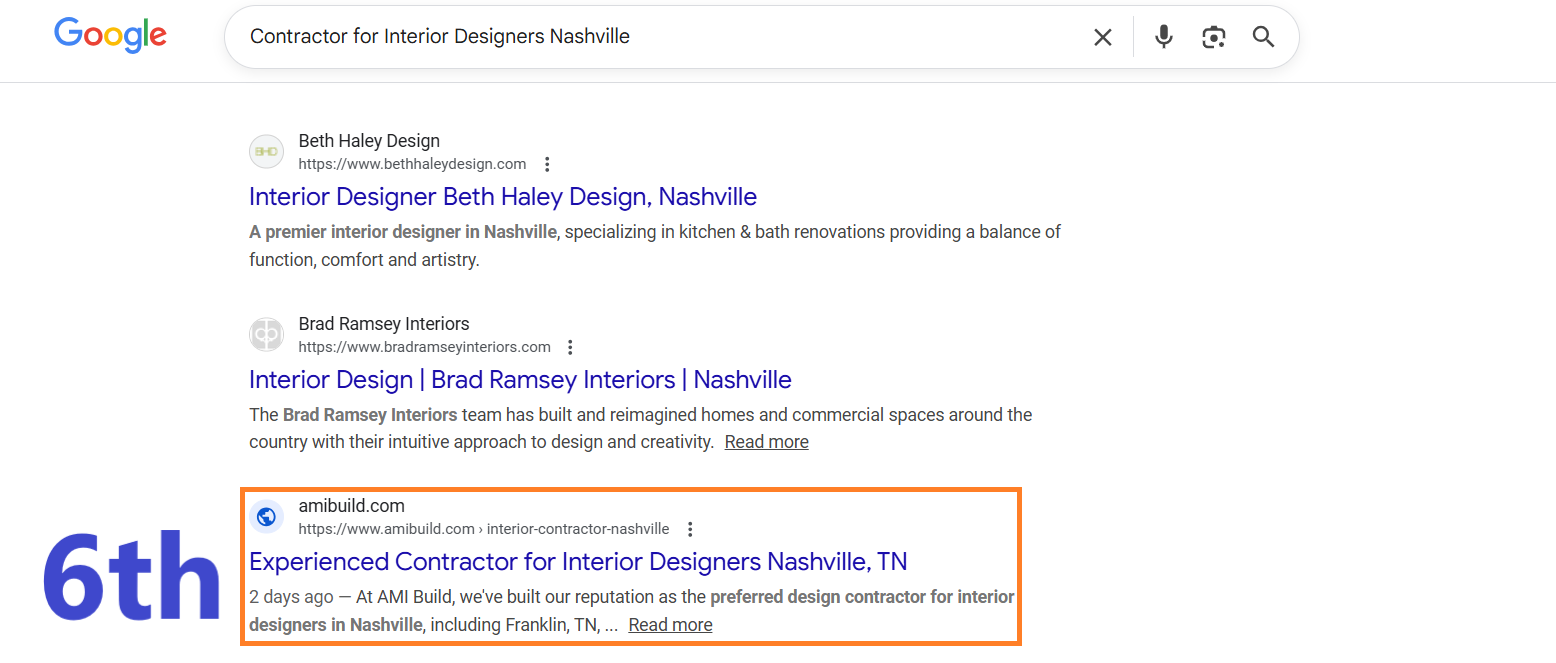Open the Interior Designer Beth Haley Design, Nashville link
The height and width of the screenshot is (663, 1556).
click(x=503, y=196)
